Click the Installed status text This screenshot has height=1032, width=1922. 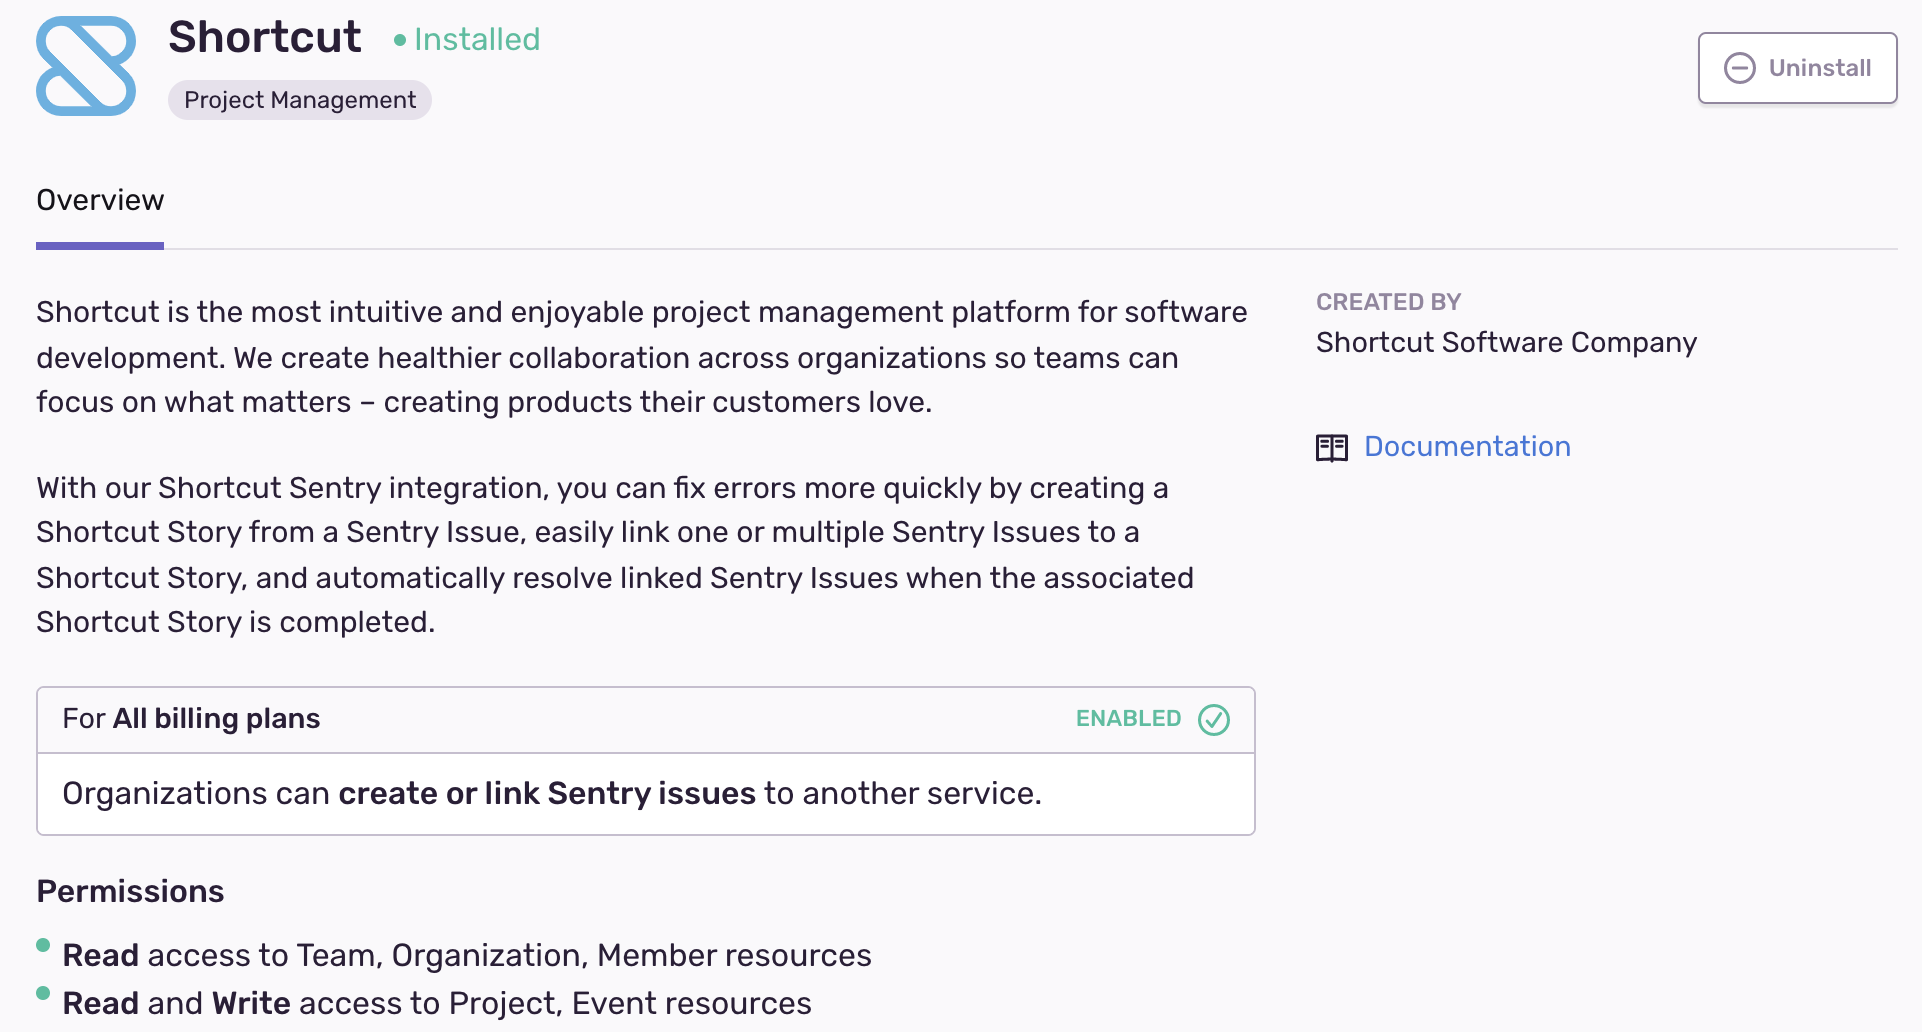(x=476, y=40)
